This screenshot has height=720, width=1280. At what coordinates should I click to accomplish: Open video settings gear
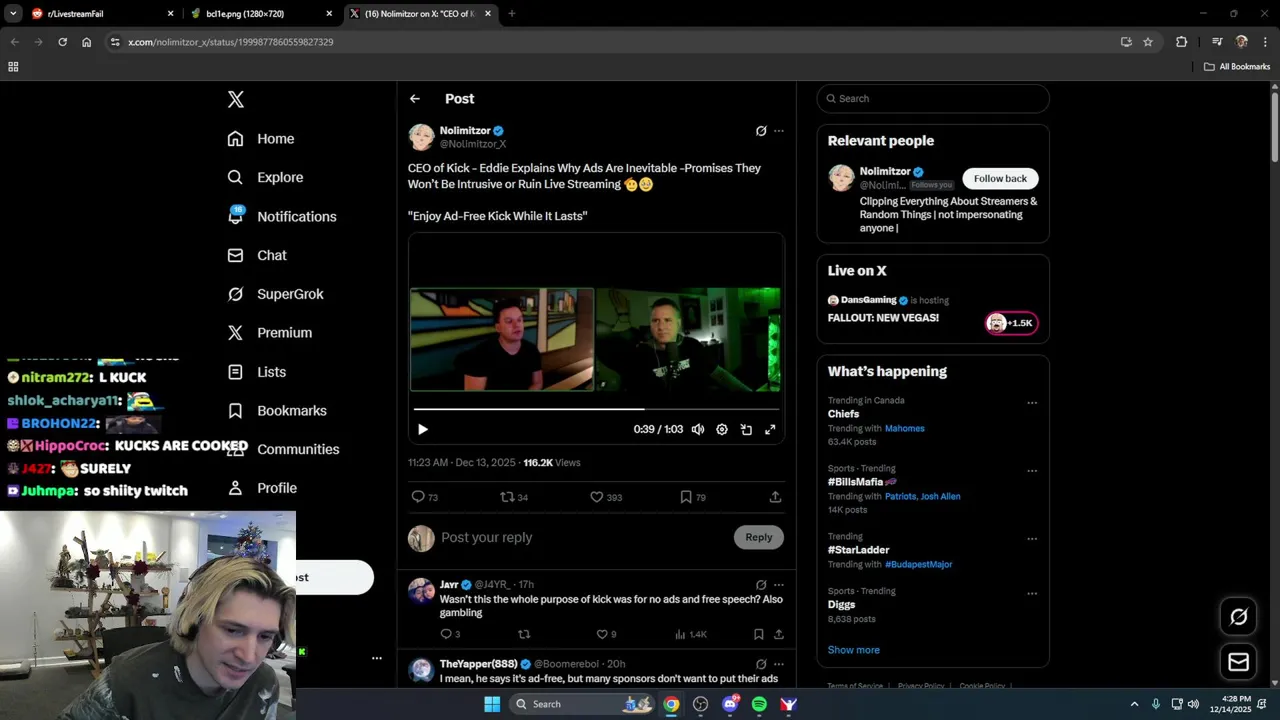(x=722, y=429)
